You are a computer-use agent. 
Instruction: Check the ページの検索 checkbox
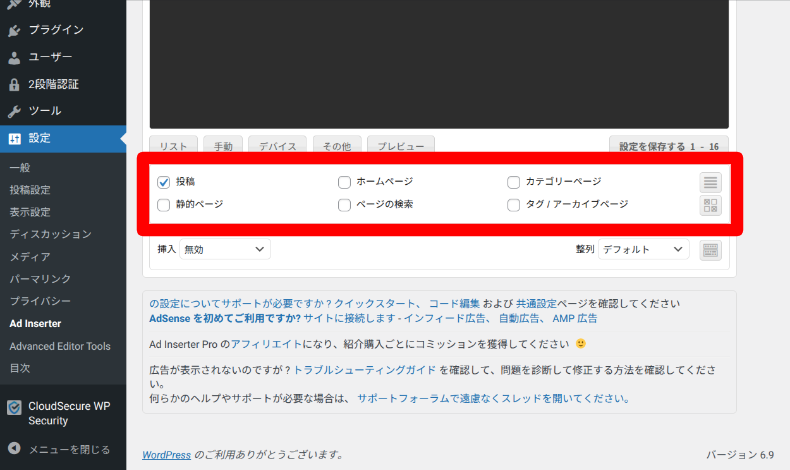click(x=344, y=205)
